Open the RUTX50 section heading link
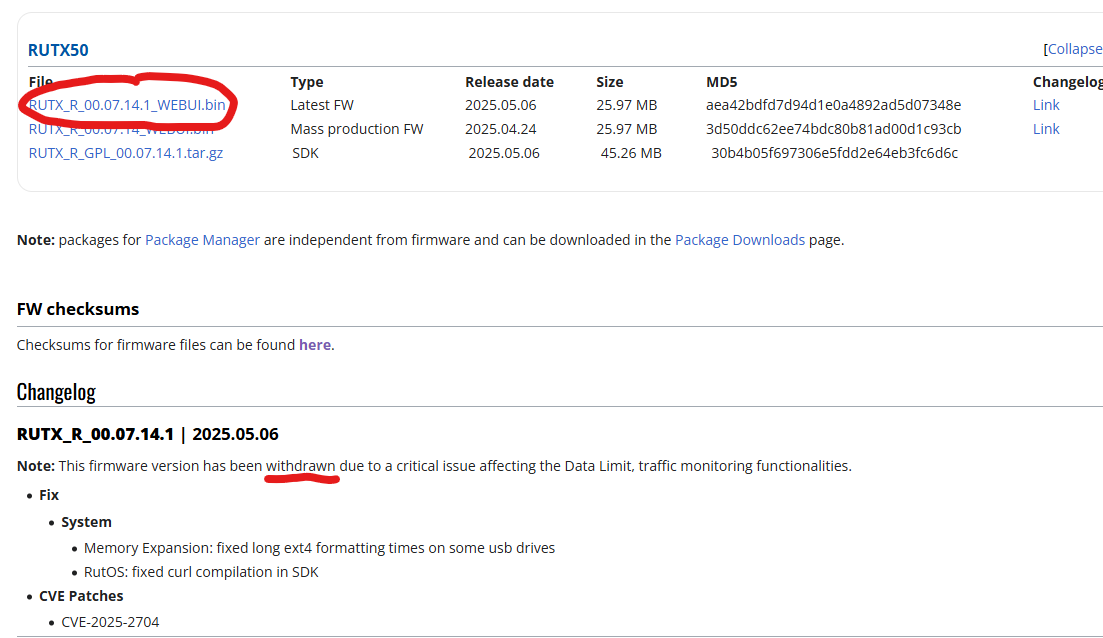The height and width of the screenshot is (638, 1103). pyautogui.click(x=58, y=50)
